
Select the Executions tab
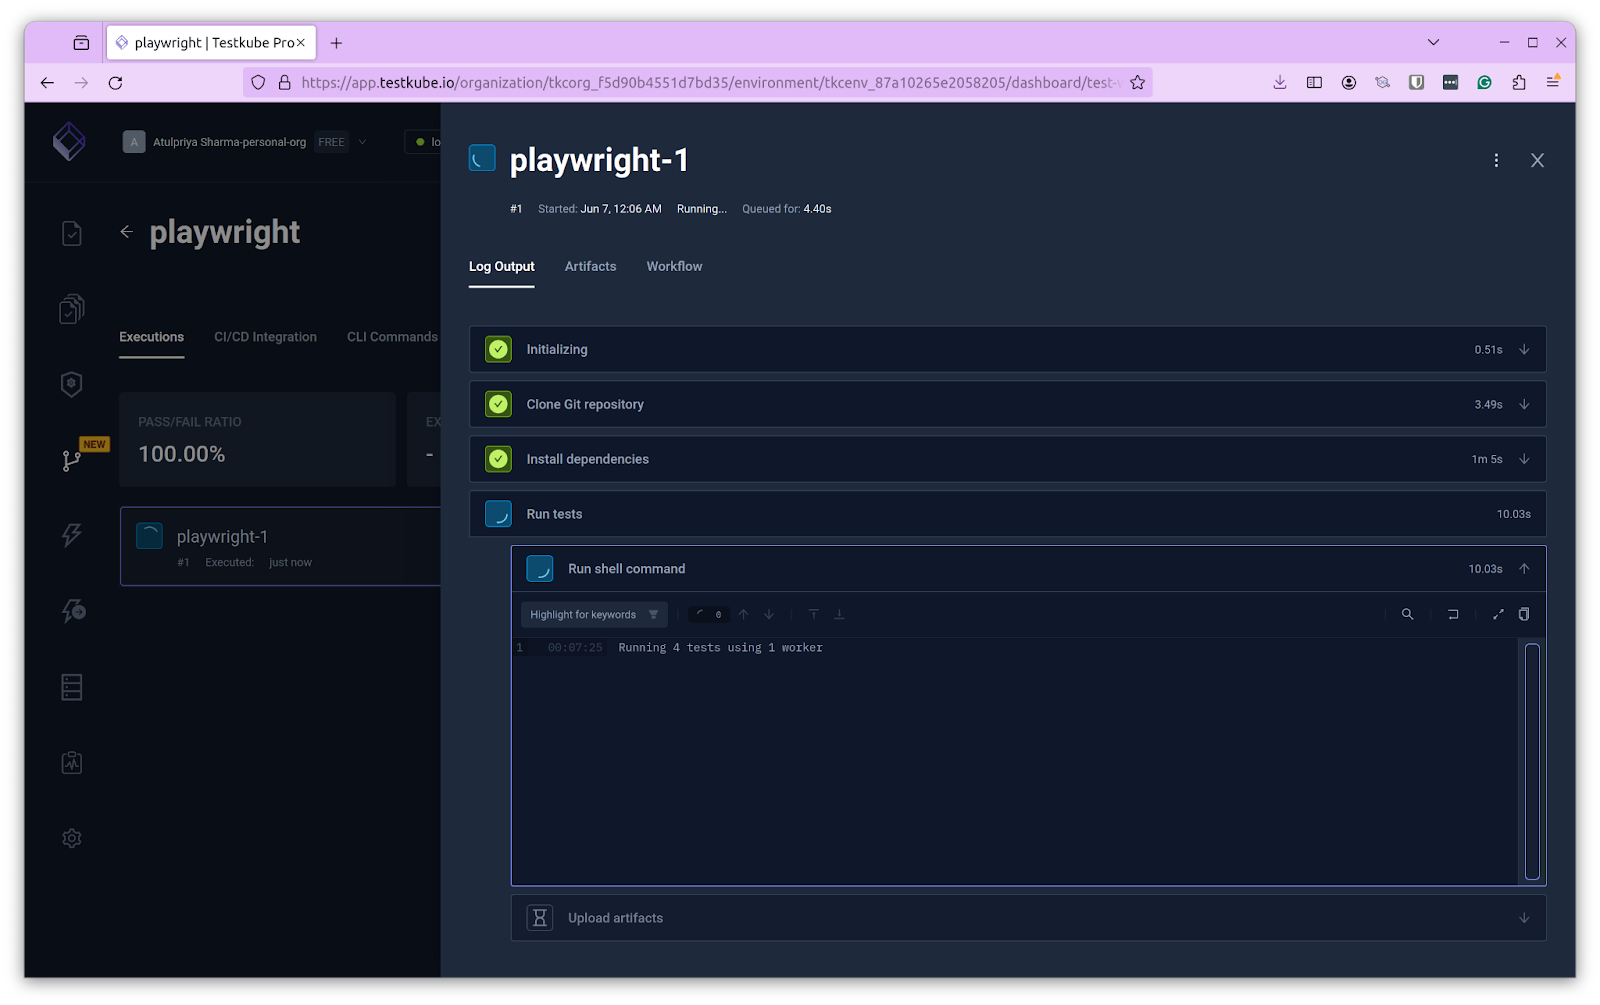coord(151,337)
